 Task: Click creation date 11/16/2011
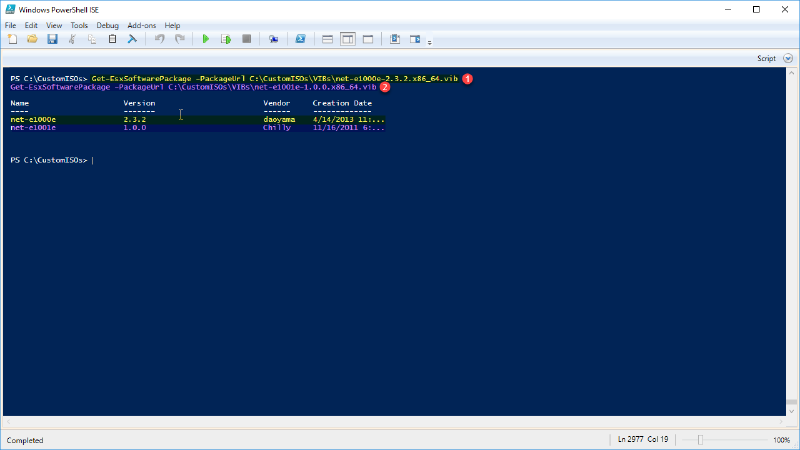[x=348, y=128]
